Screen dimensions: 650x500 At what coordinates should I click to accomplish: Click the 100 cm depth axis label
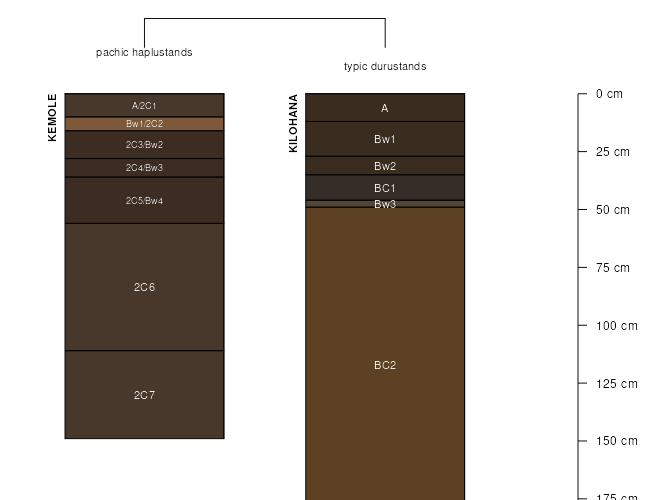616,326
